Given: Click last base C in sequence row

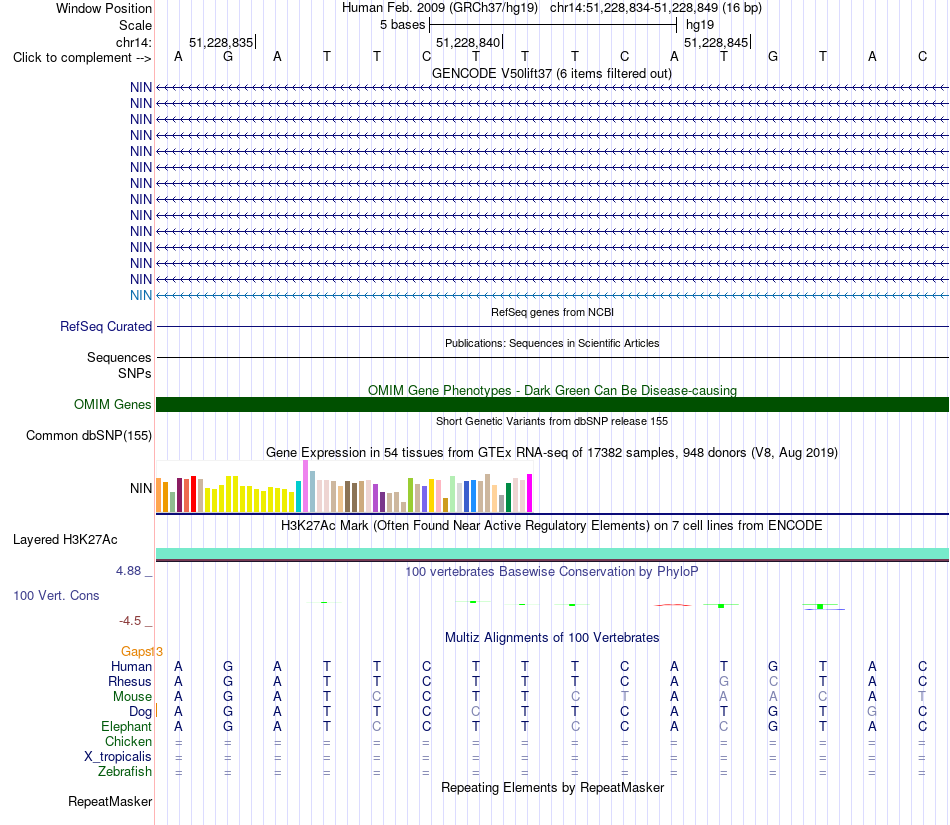Looking at the screenshot, I should point(922,56).
